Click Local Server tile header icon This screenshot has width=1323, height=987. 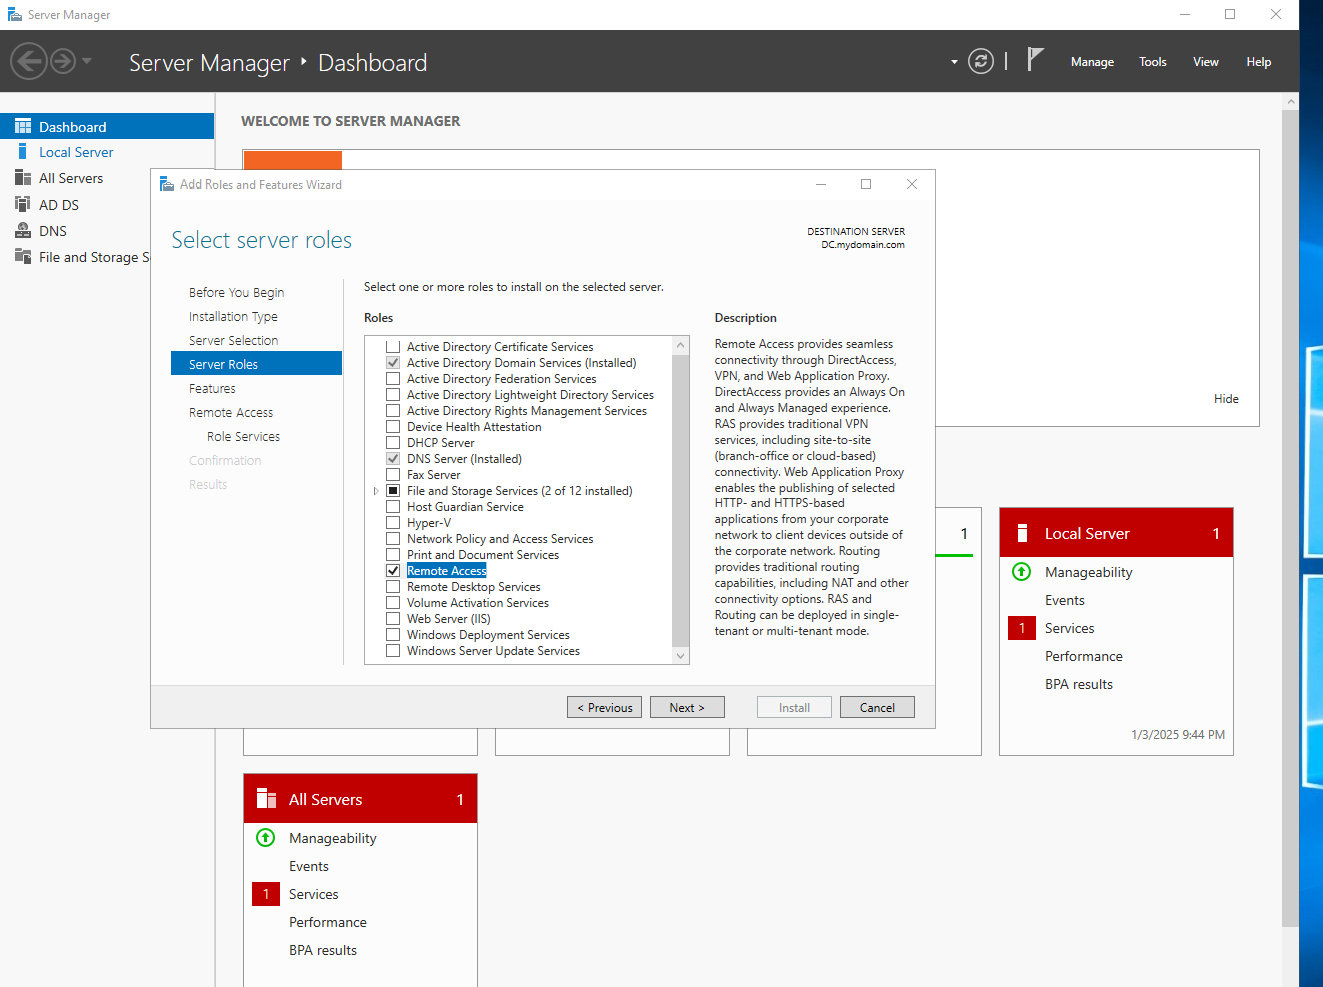point(1022,533)
